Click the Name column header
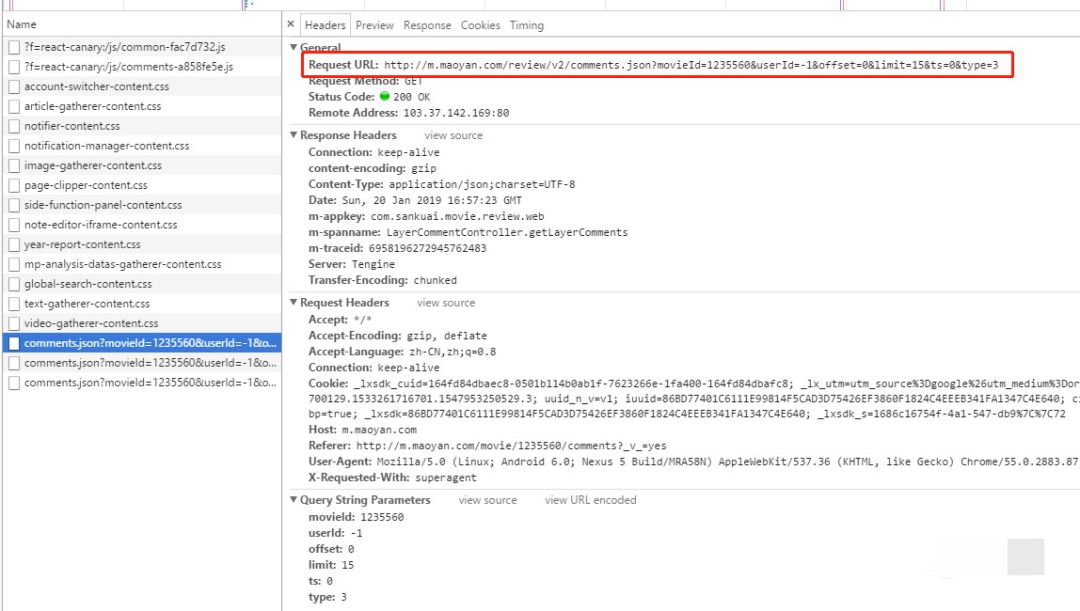The width and height of the screenshot is (1080, 611). tap(141, 24)
